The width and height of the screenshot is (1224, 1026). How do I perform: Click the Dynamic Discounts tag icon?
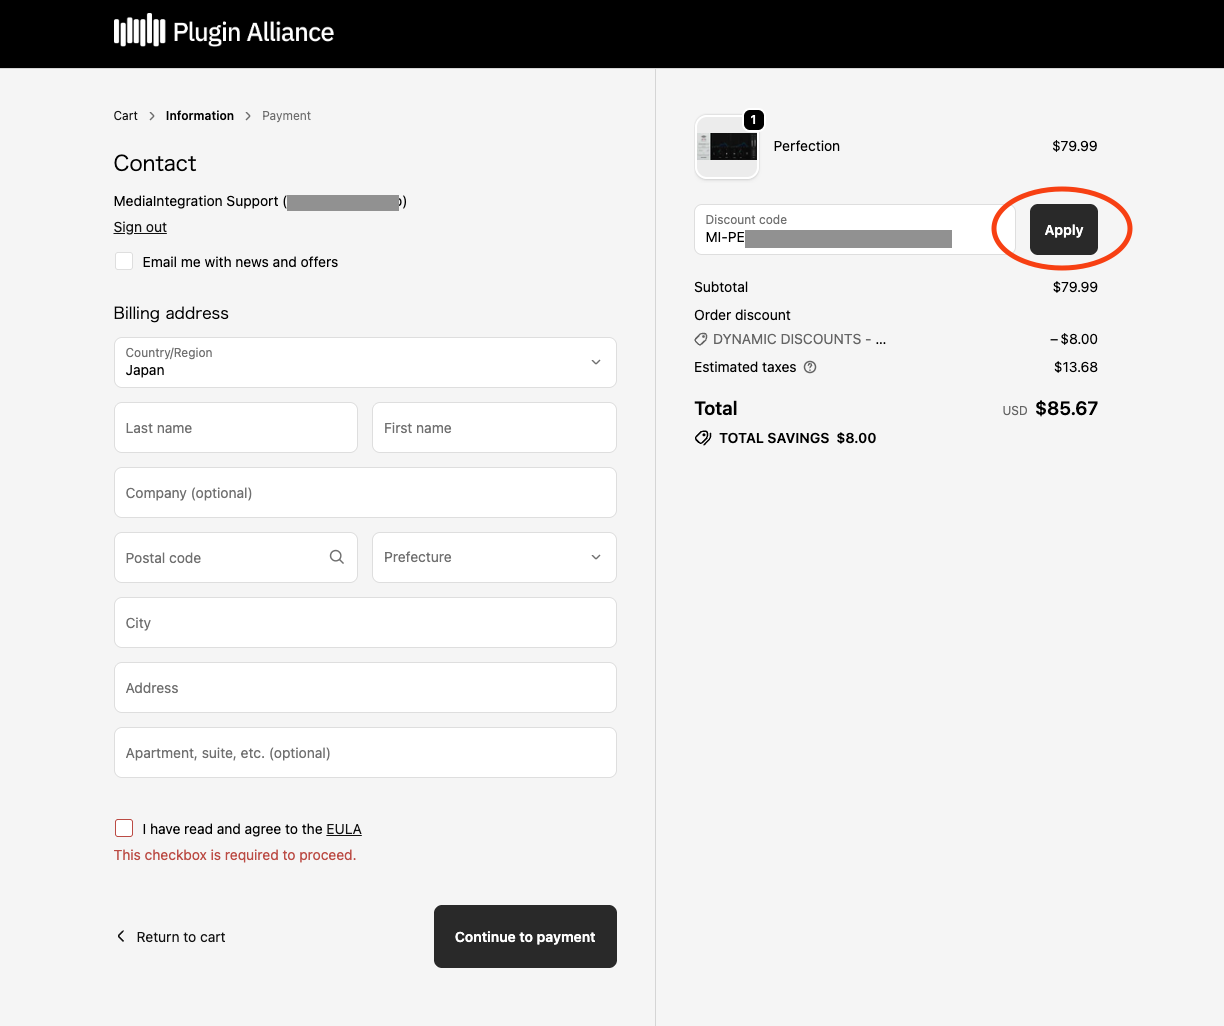coord(701,339)
